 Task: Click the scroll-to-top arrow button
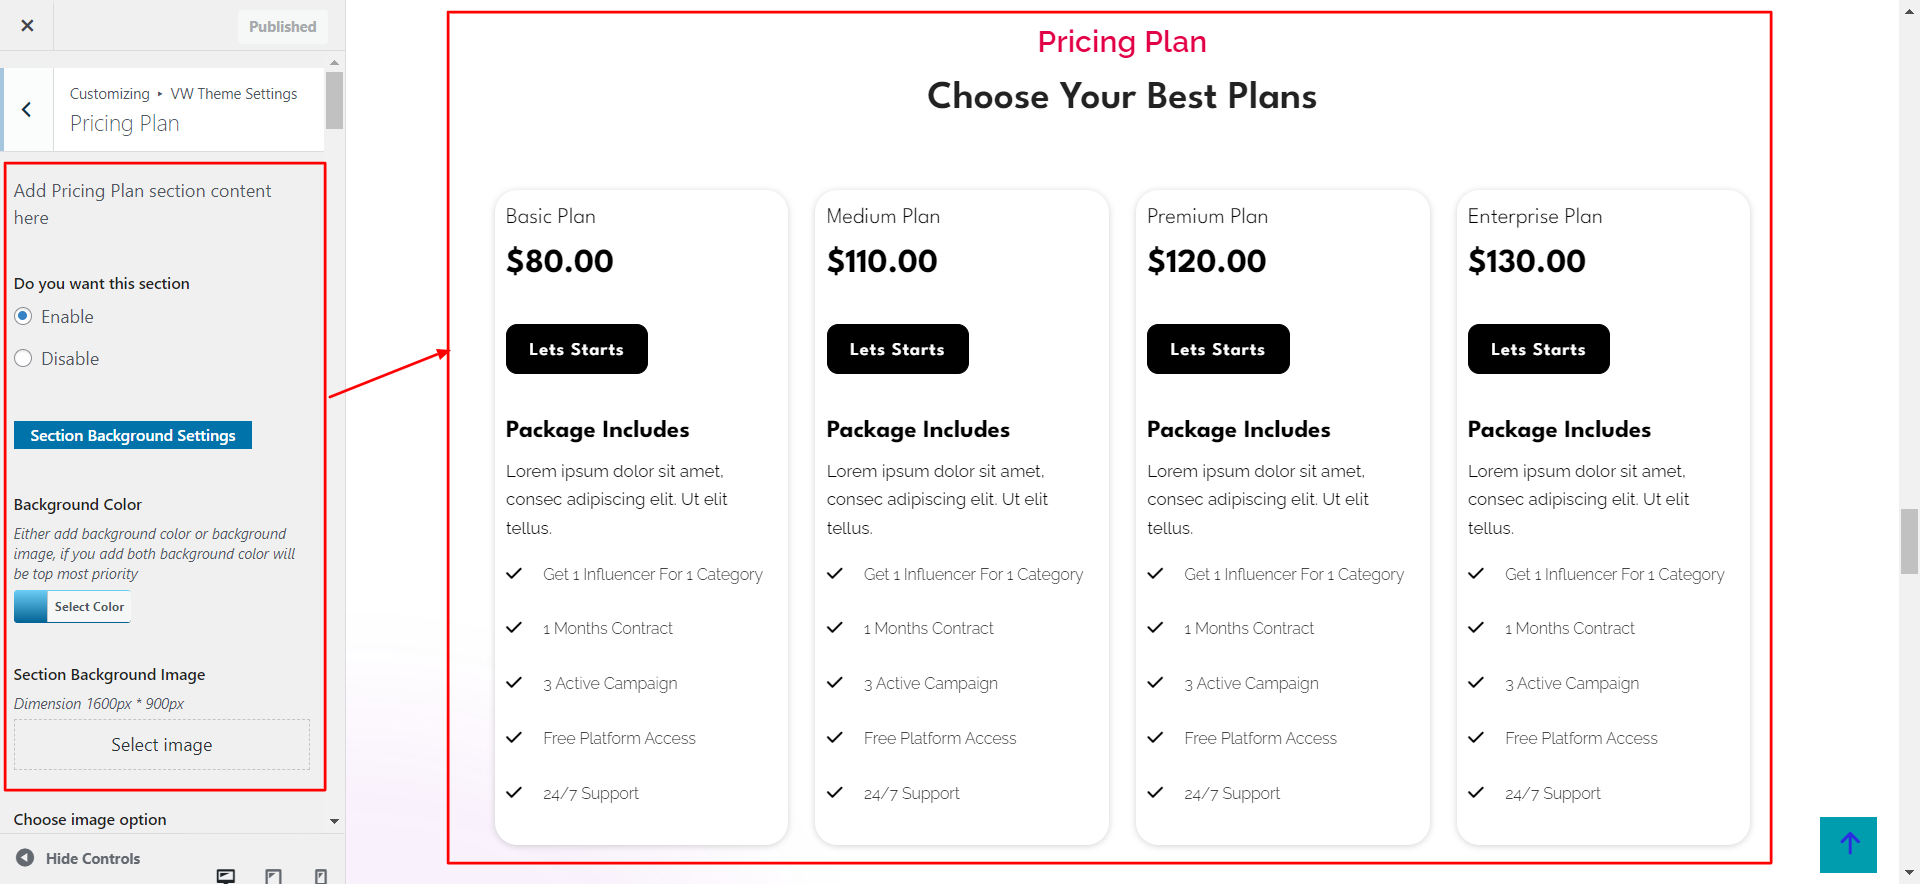[1848, 844]
